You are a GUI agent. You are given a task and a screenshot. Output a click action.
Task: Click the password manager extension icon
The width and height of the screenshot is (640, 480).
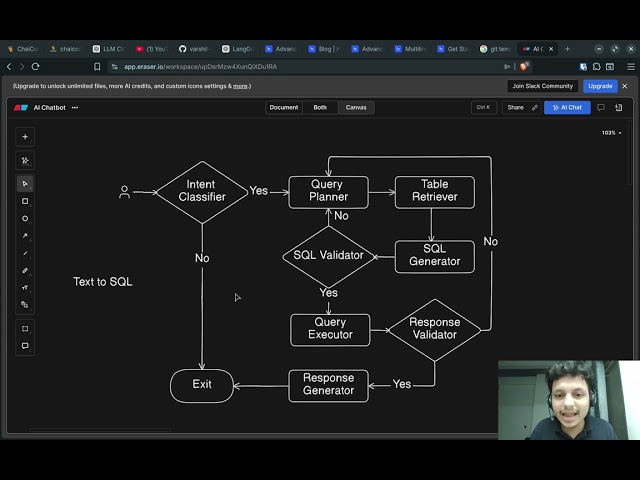[583, 67]
